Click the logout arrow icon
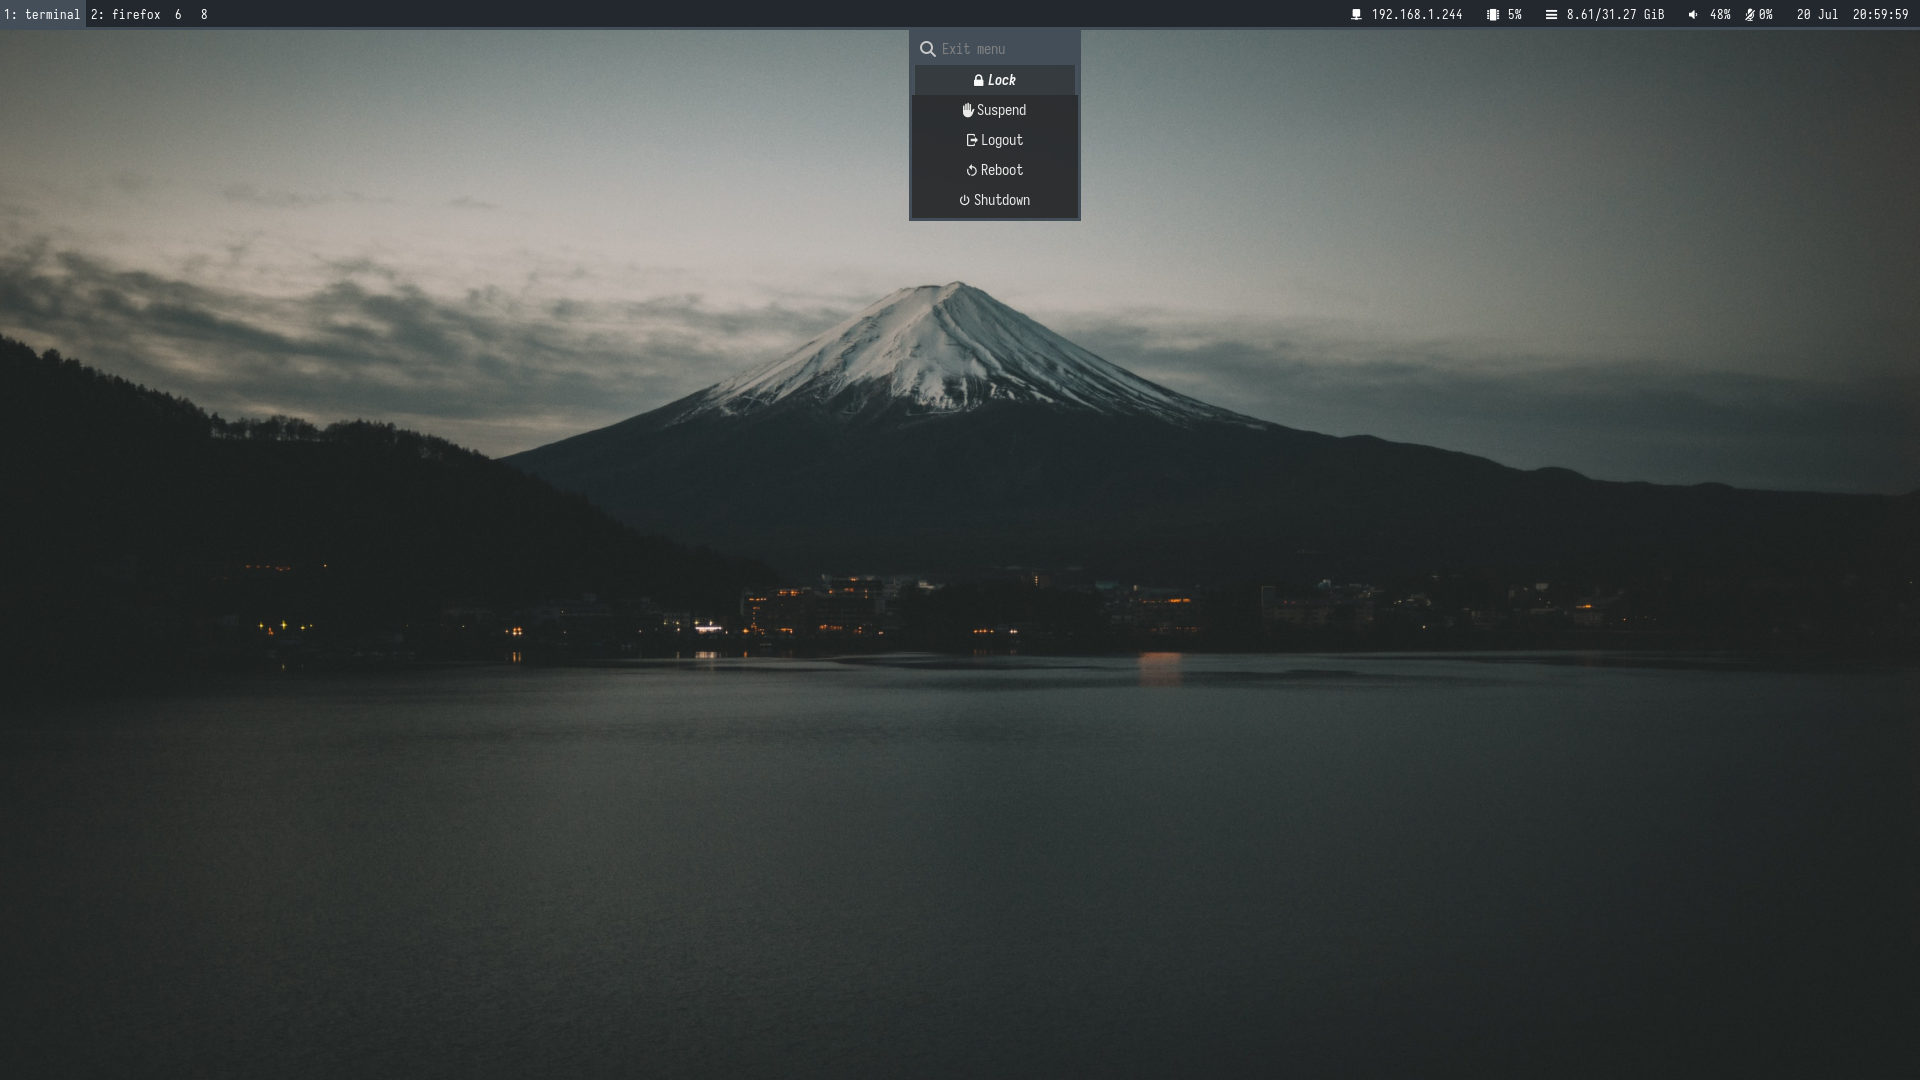Image resolution: width=1920 pixels, height=1080 pixels. 971,140
